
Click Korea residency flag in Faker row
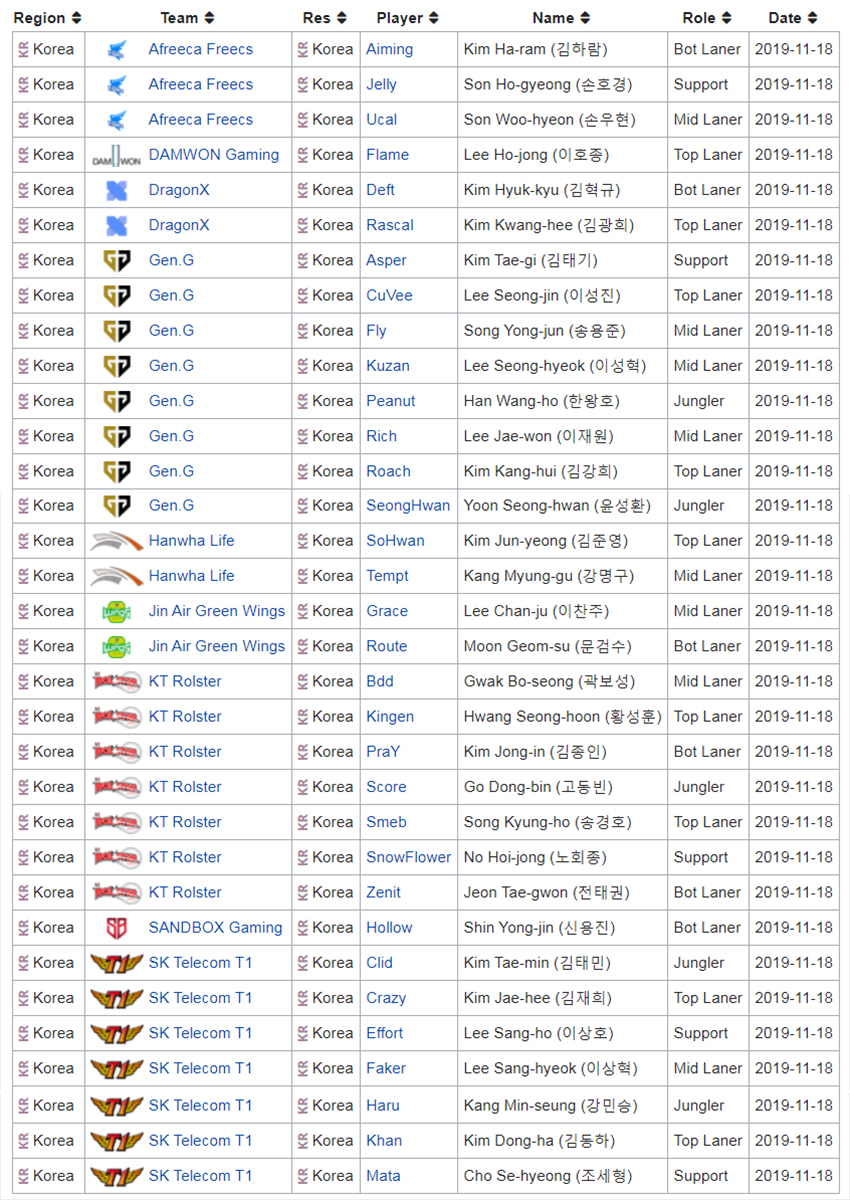[x=303, y=1068]
